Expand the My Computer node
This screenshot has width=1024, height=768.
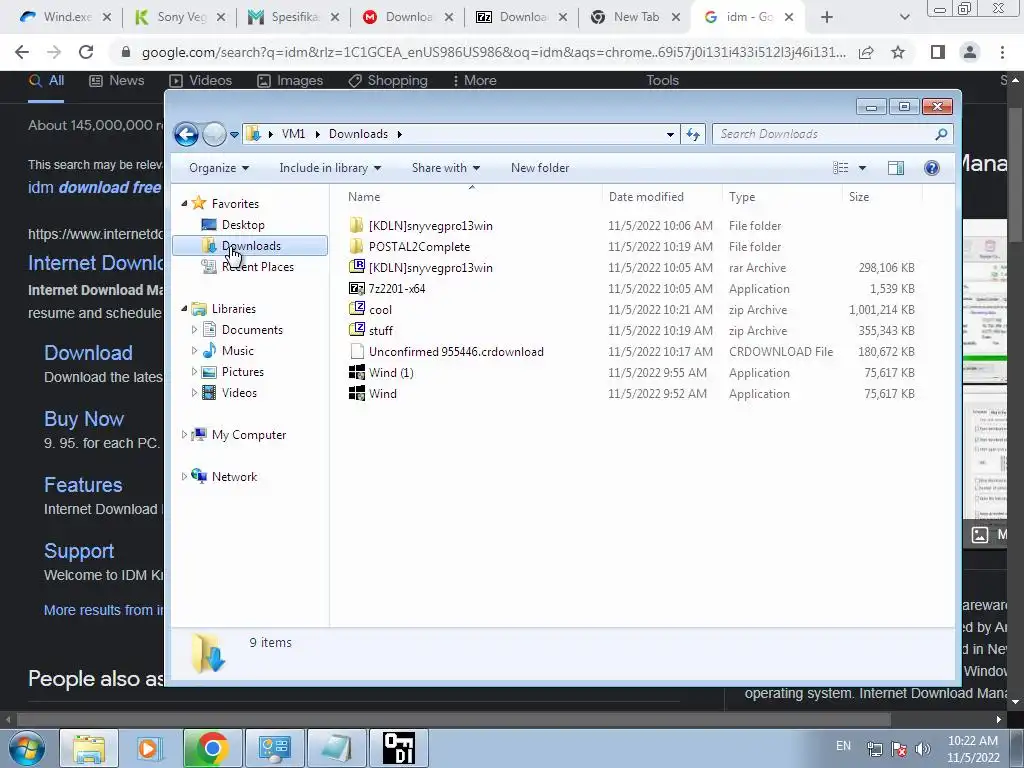[x=184, y=434]
